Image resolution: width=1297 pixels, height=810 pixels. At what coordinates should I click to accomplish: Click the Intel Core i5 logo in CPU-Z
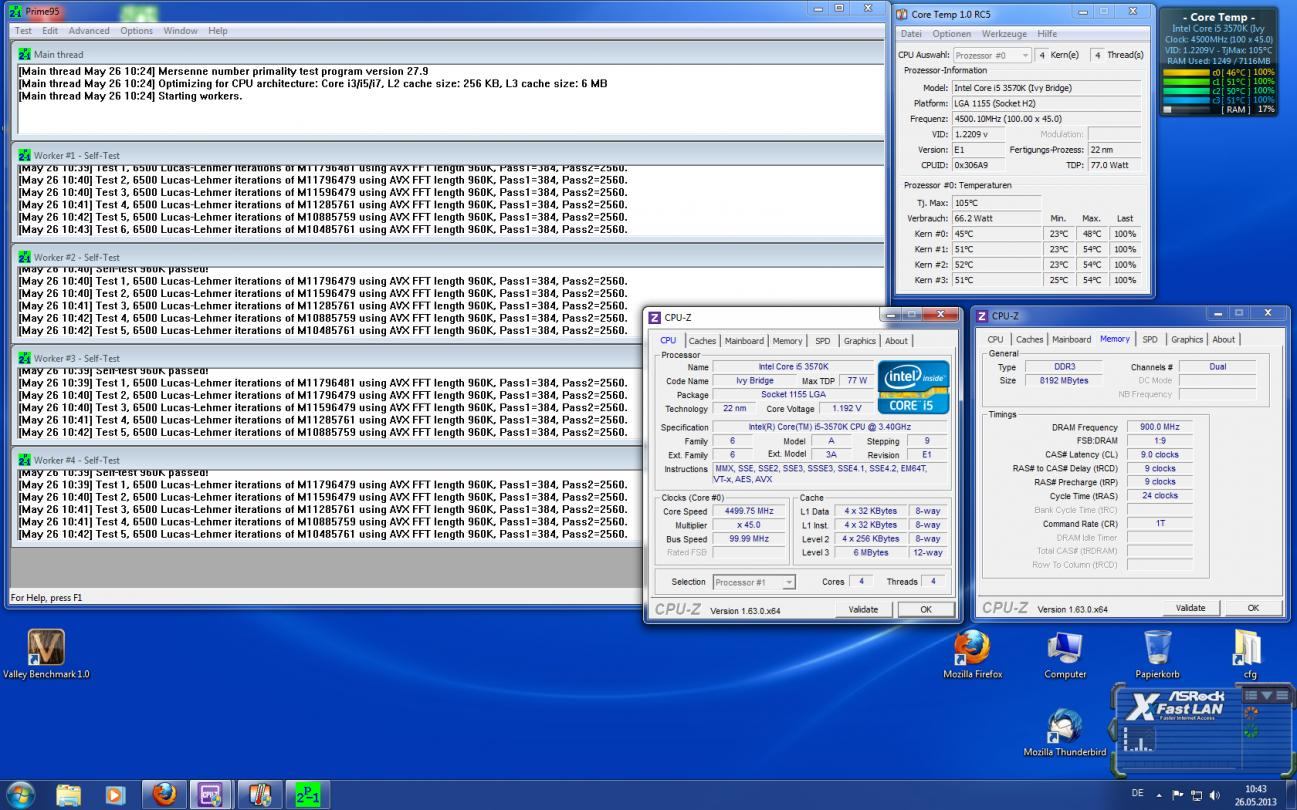click(912, 386)
